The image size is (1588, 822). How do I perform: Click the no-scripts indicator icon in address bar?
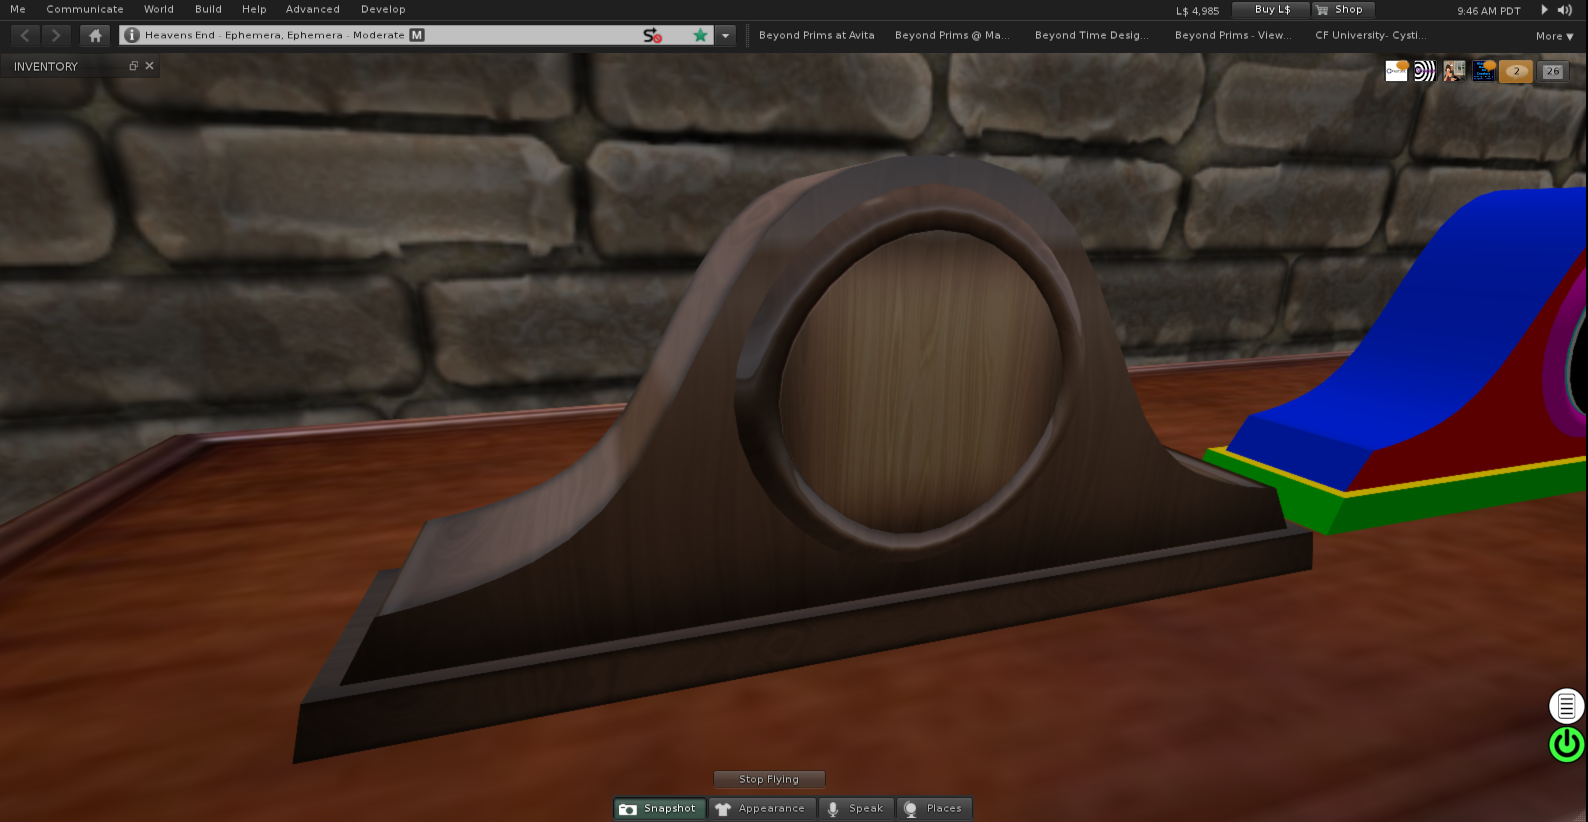(652, 35)
